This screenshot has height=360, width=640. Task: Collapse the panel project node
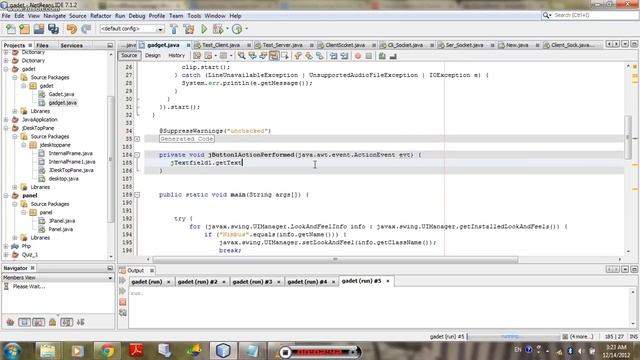coord(6,196)
